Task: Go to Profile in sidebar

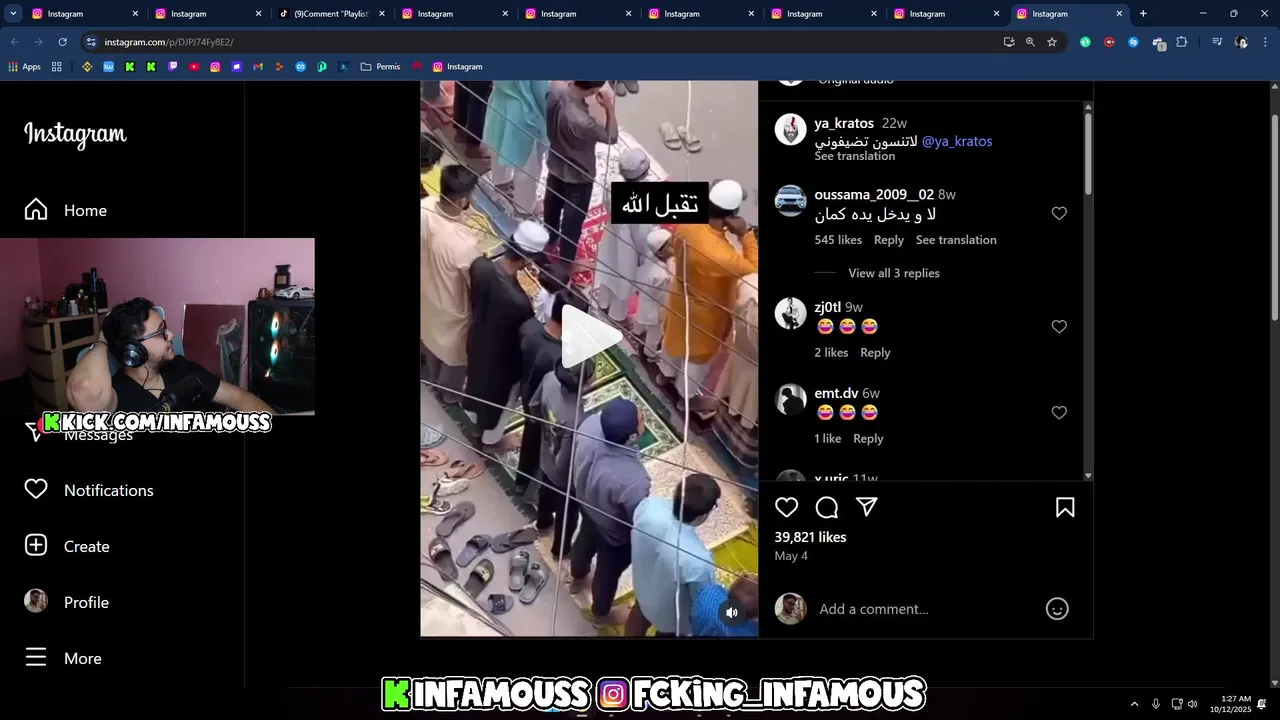Action: 66,602
